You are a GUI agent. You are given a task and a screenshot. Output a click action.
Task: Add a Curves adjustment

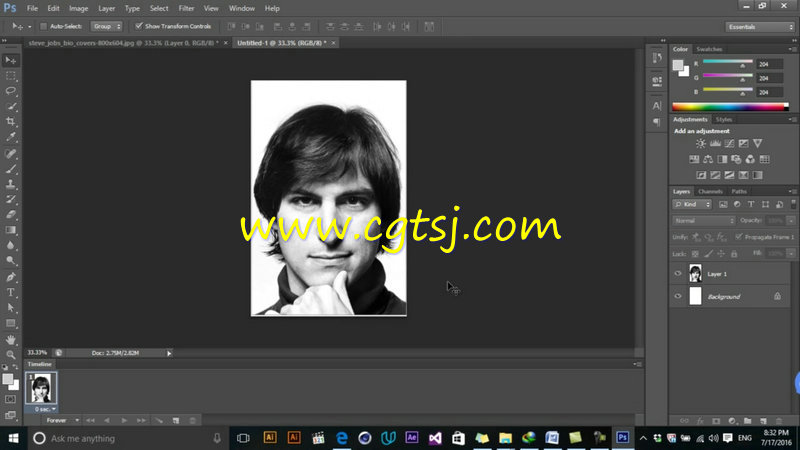click(730, 143)
